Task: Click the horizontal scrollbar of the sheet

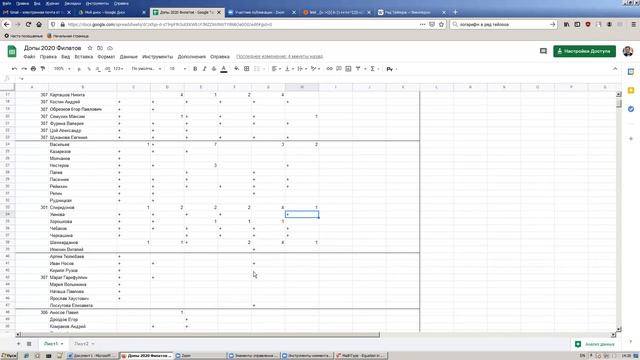Action: (x=200, y=335)
